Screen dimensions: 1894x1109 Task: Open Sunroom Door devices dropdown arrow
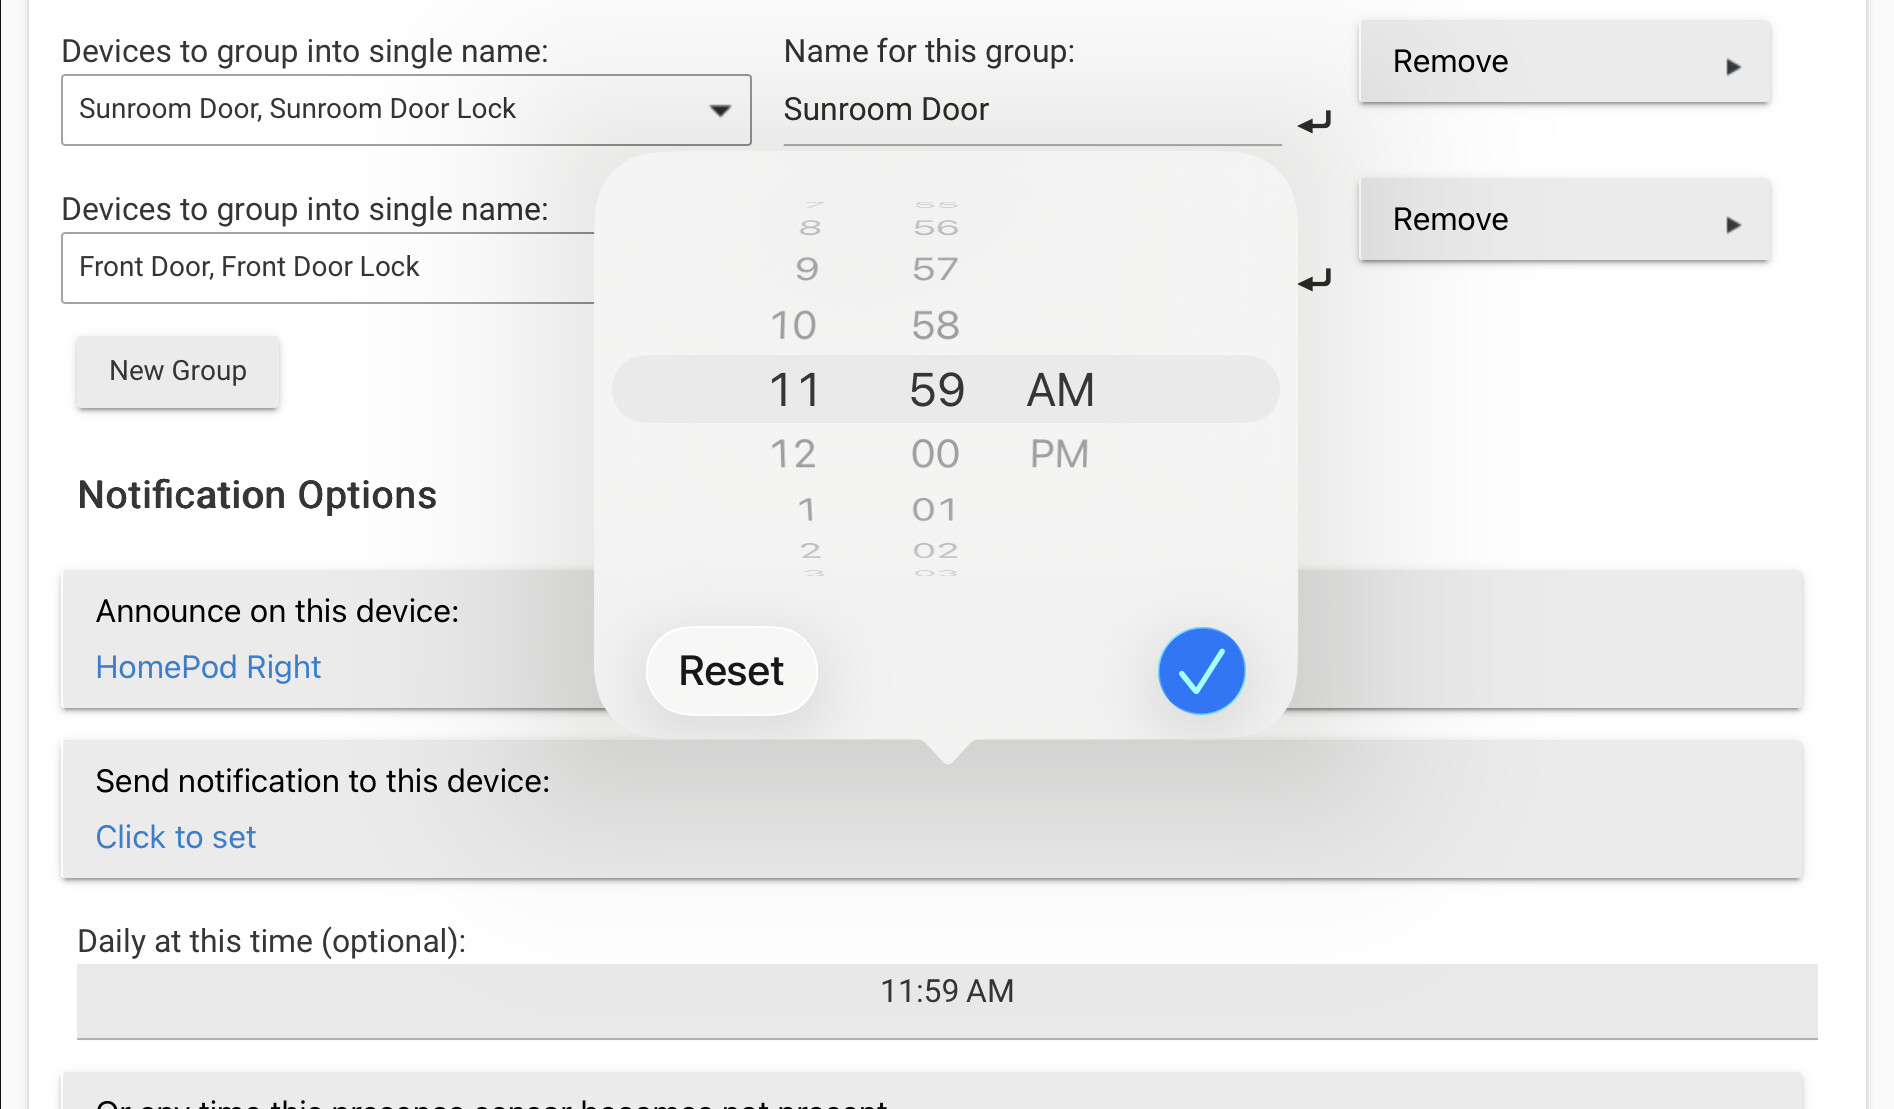click(x=720, y=110)
